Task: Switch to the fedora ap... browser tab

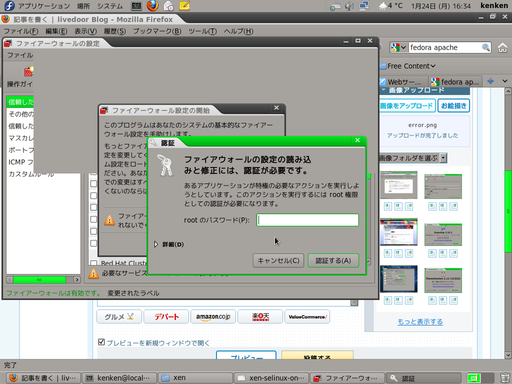Action: tap(456, 82)
